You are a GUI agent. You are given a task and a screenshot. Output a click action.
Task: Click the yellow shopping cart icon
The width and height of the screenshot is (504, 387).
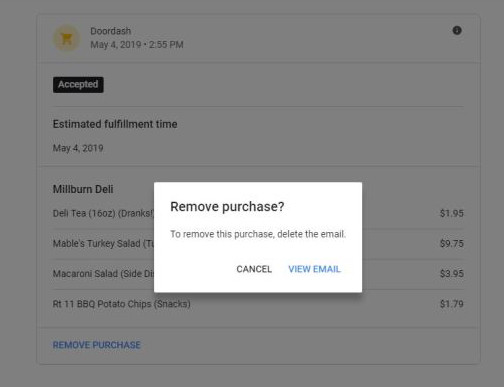click(67, 39)
